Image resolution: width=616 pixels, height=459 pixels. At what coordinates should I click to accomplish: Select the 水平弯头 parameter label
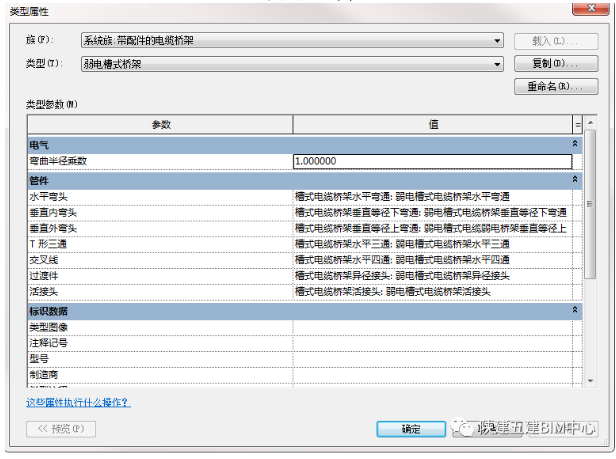[48, 196]
